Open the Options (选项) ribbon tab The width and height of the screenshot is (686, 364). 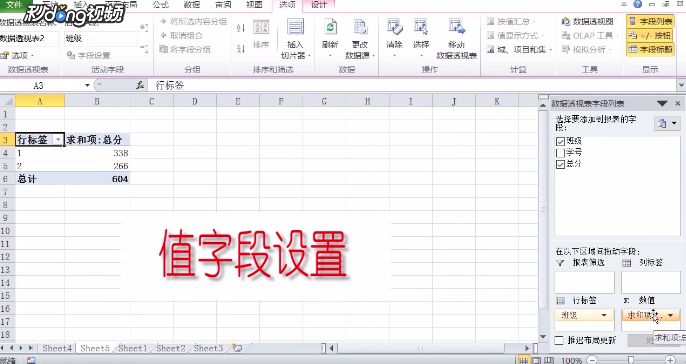[287, 5]
